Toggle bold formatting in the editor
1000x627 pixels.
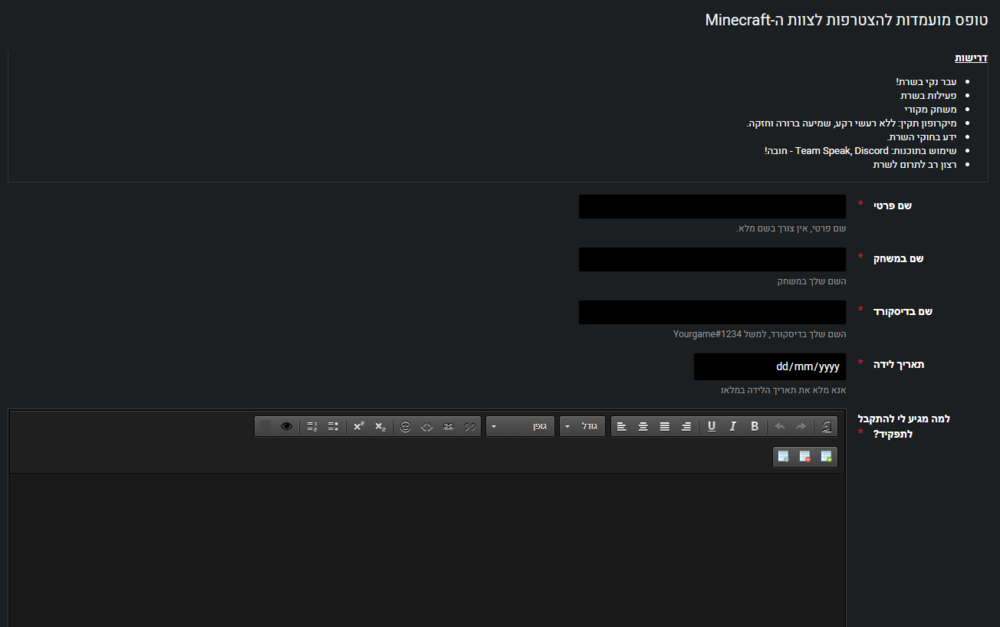pyautogui.click(x=754, y=426)
